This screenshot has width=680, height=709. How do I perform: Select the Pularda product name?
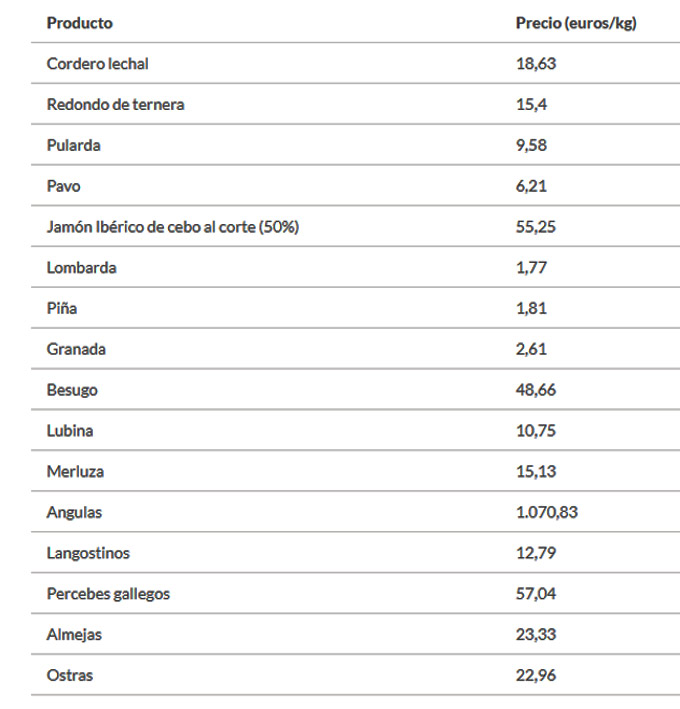[x=73, y=145]
